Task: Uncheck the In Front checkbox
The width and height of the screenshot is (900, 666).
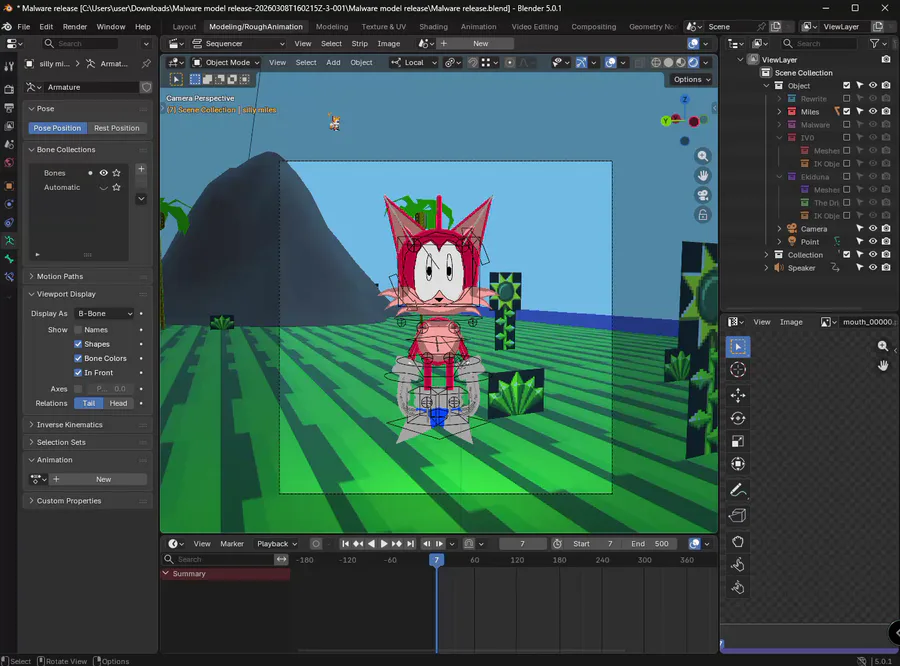Action: point(78,373)
